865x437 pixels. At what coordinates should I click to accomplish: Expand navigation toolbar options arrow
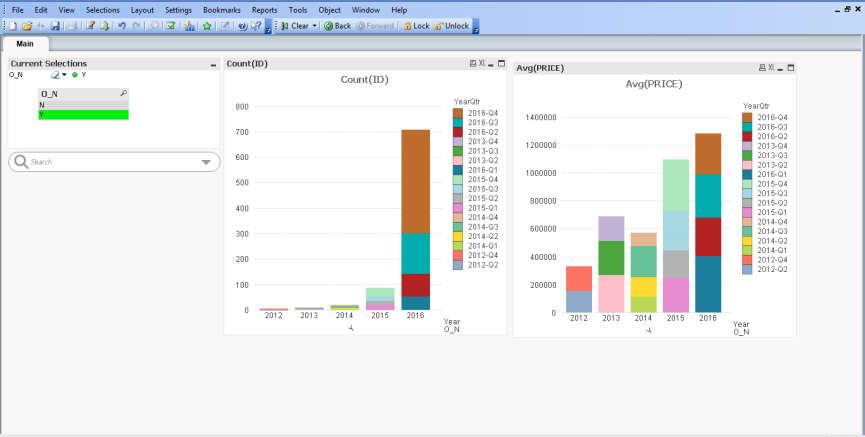click(x=476, y=27)
